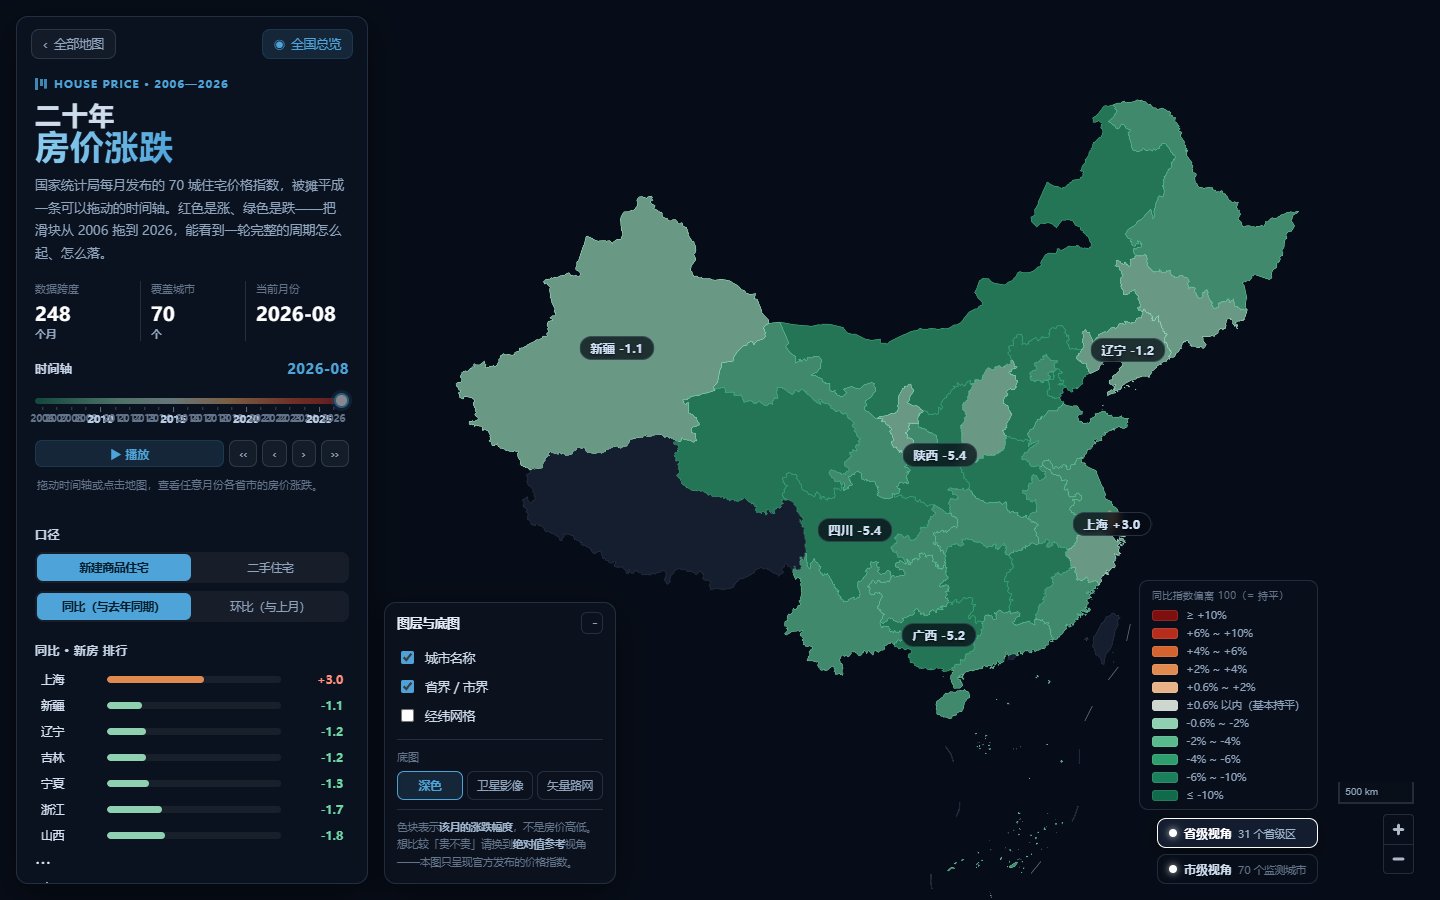Select 吉林 row in ranking list
The height and width of the screenshot is (900, 1440).
pyautogui.click(x=191, y=757)
